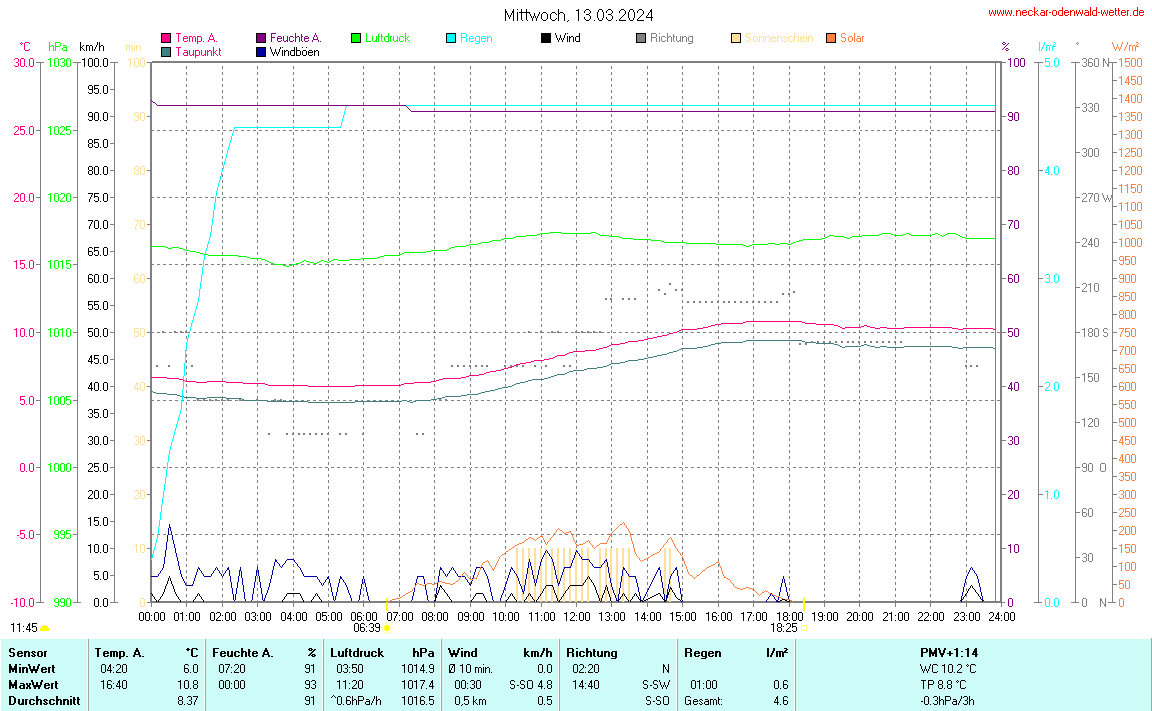Click the date title Mittwoch, 13.03.2024
The width and height of the screenshot is (1152, 711).
coord(579,15)
